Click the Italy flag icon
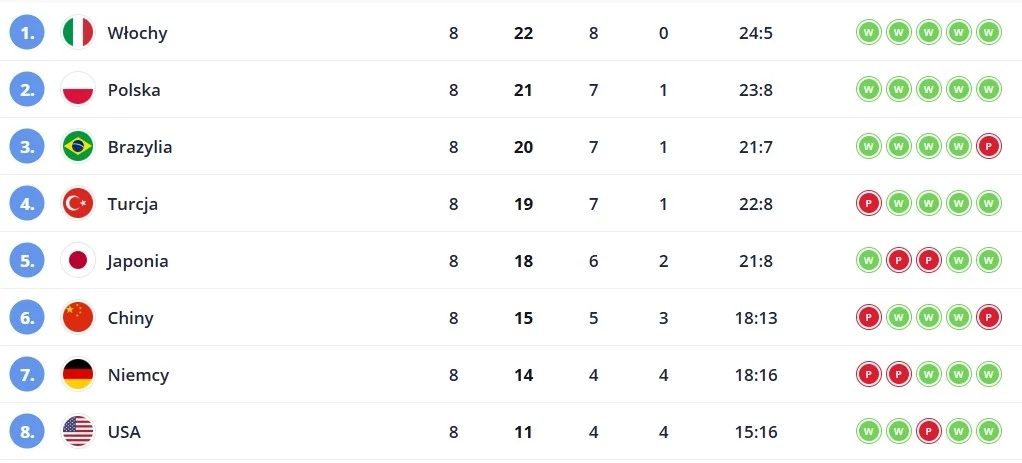This screenshot has height=463, width=1022. (x=78, y=33)
